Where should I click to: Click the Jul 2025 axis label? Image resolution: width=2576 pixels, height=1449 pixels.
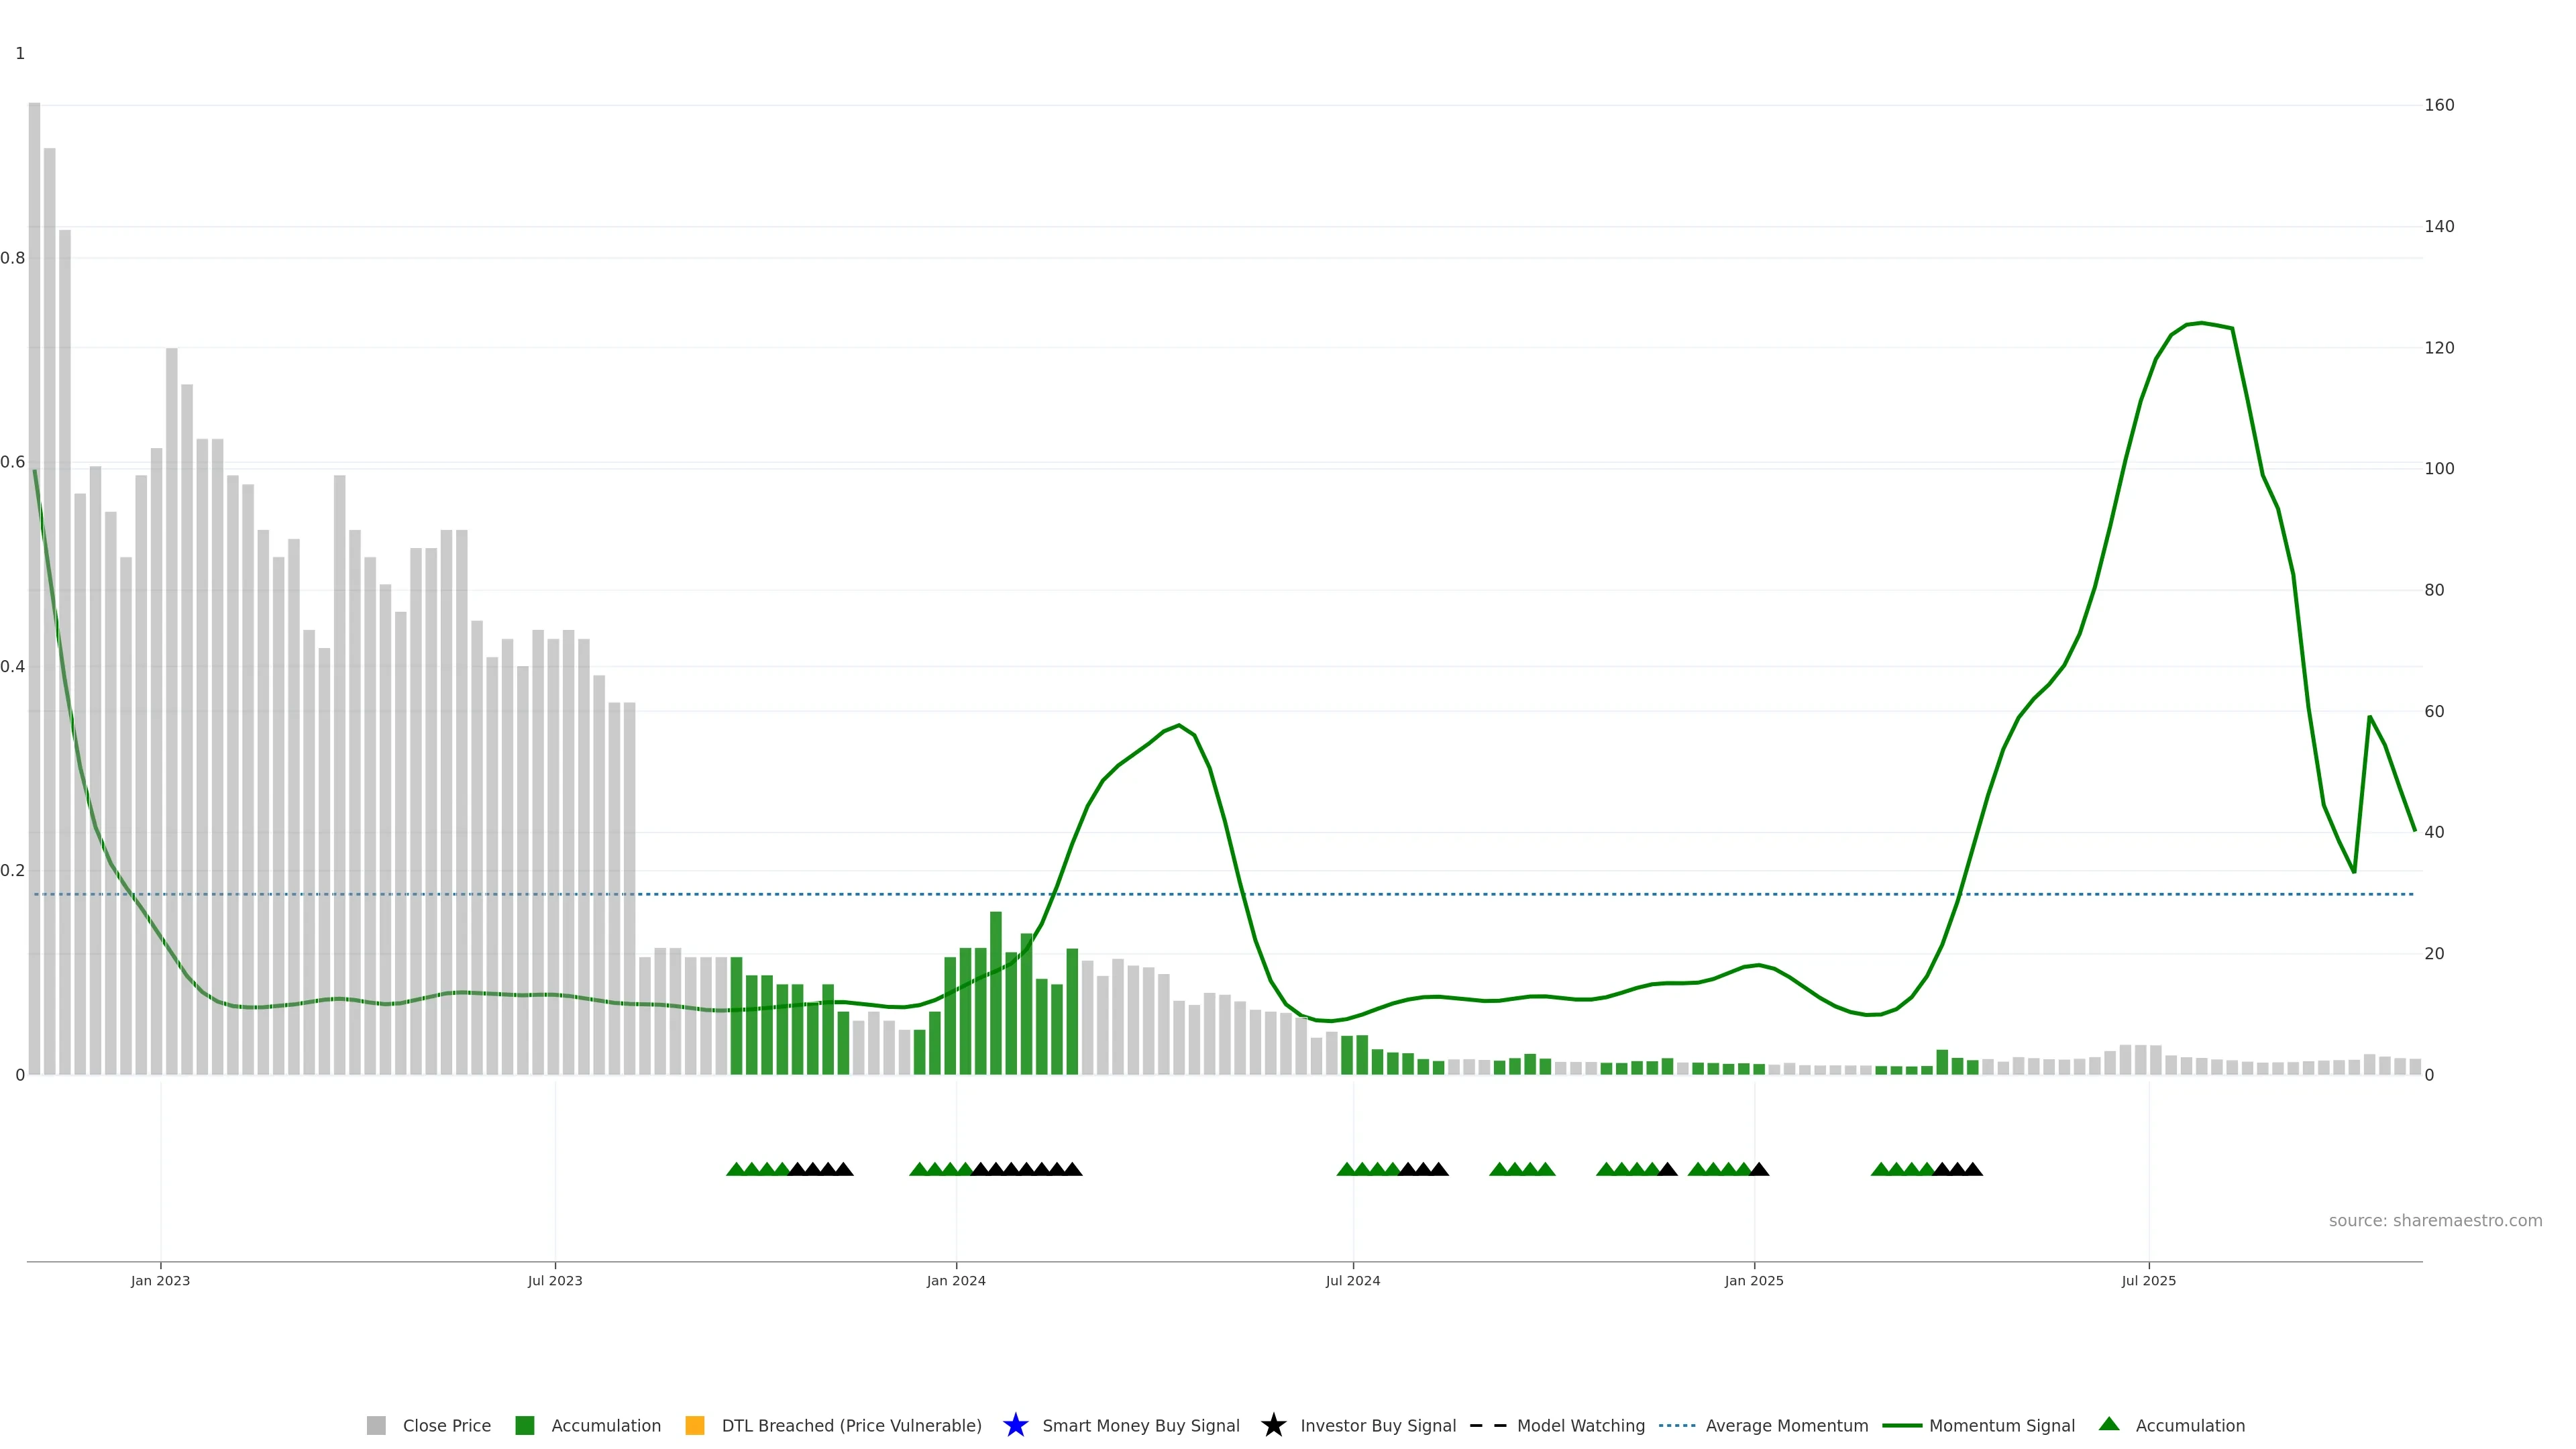click(x=2148, y=1280)
